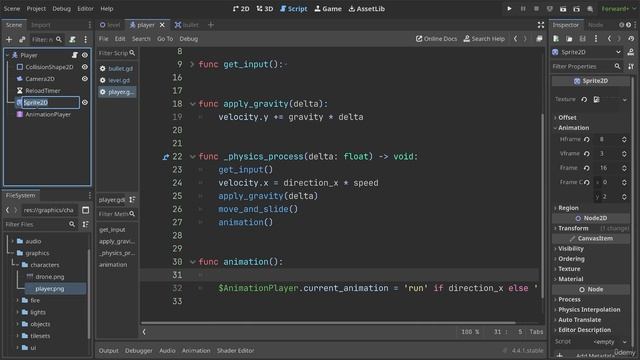Expand the fire folder

click(18, 300)
